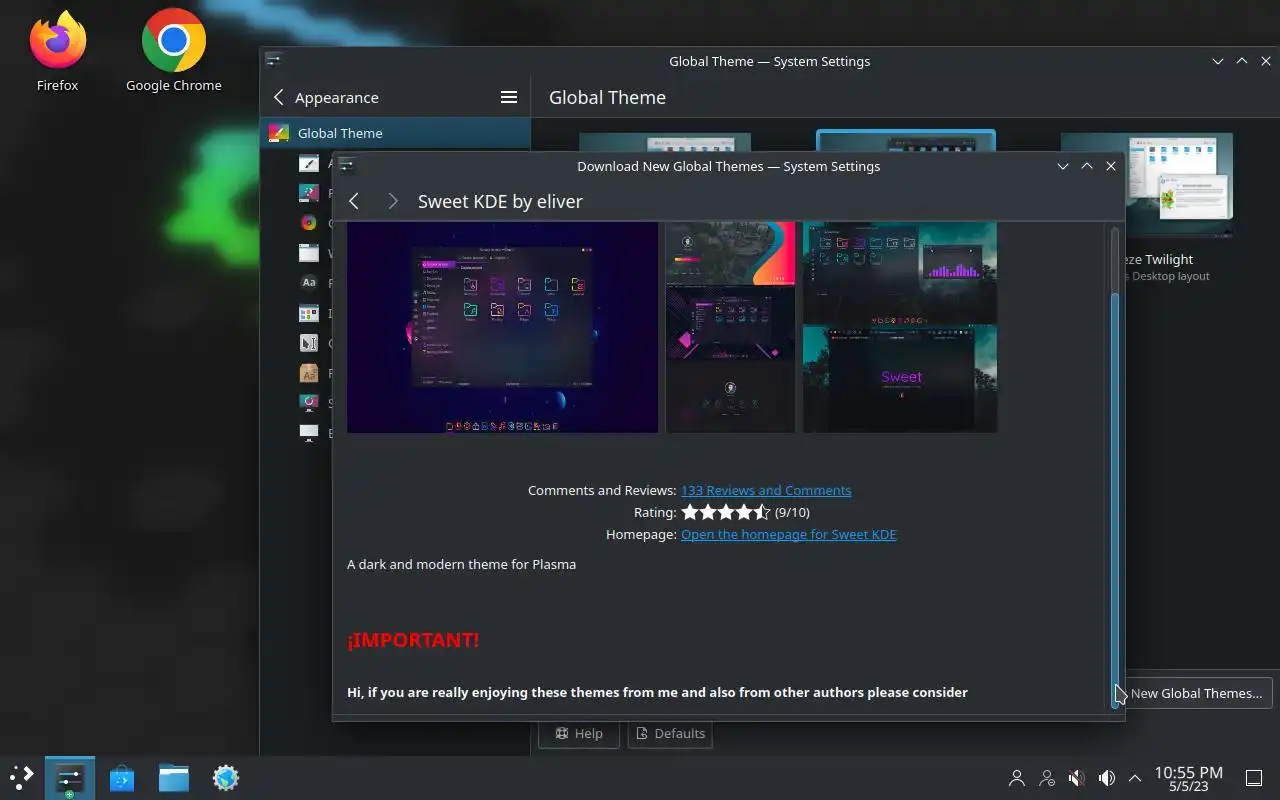
Task: Open Splash Screen sidebar icon
Action: [x=309, y=403]
